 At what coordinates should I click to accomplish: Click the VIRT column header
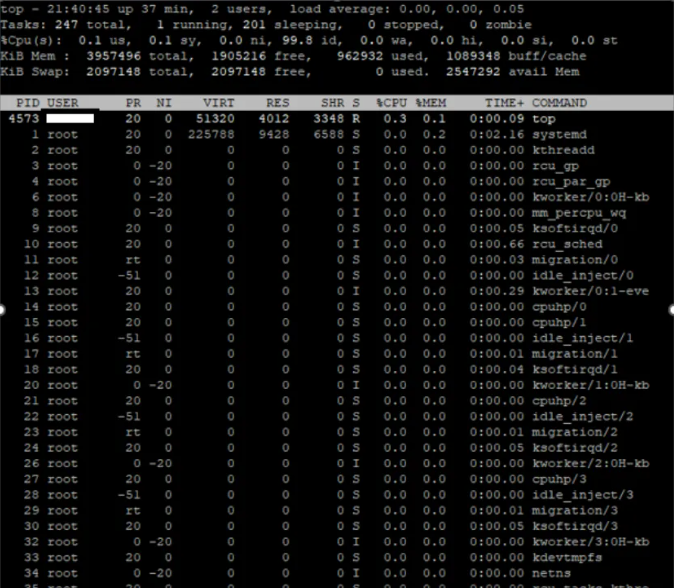(219, 103)
